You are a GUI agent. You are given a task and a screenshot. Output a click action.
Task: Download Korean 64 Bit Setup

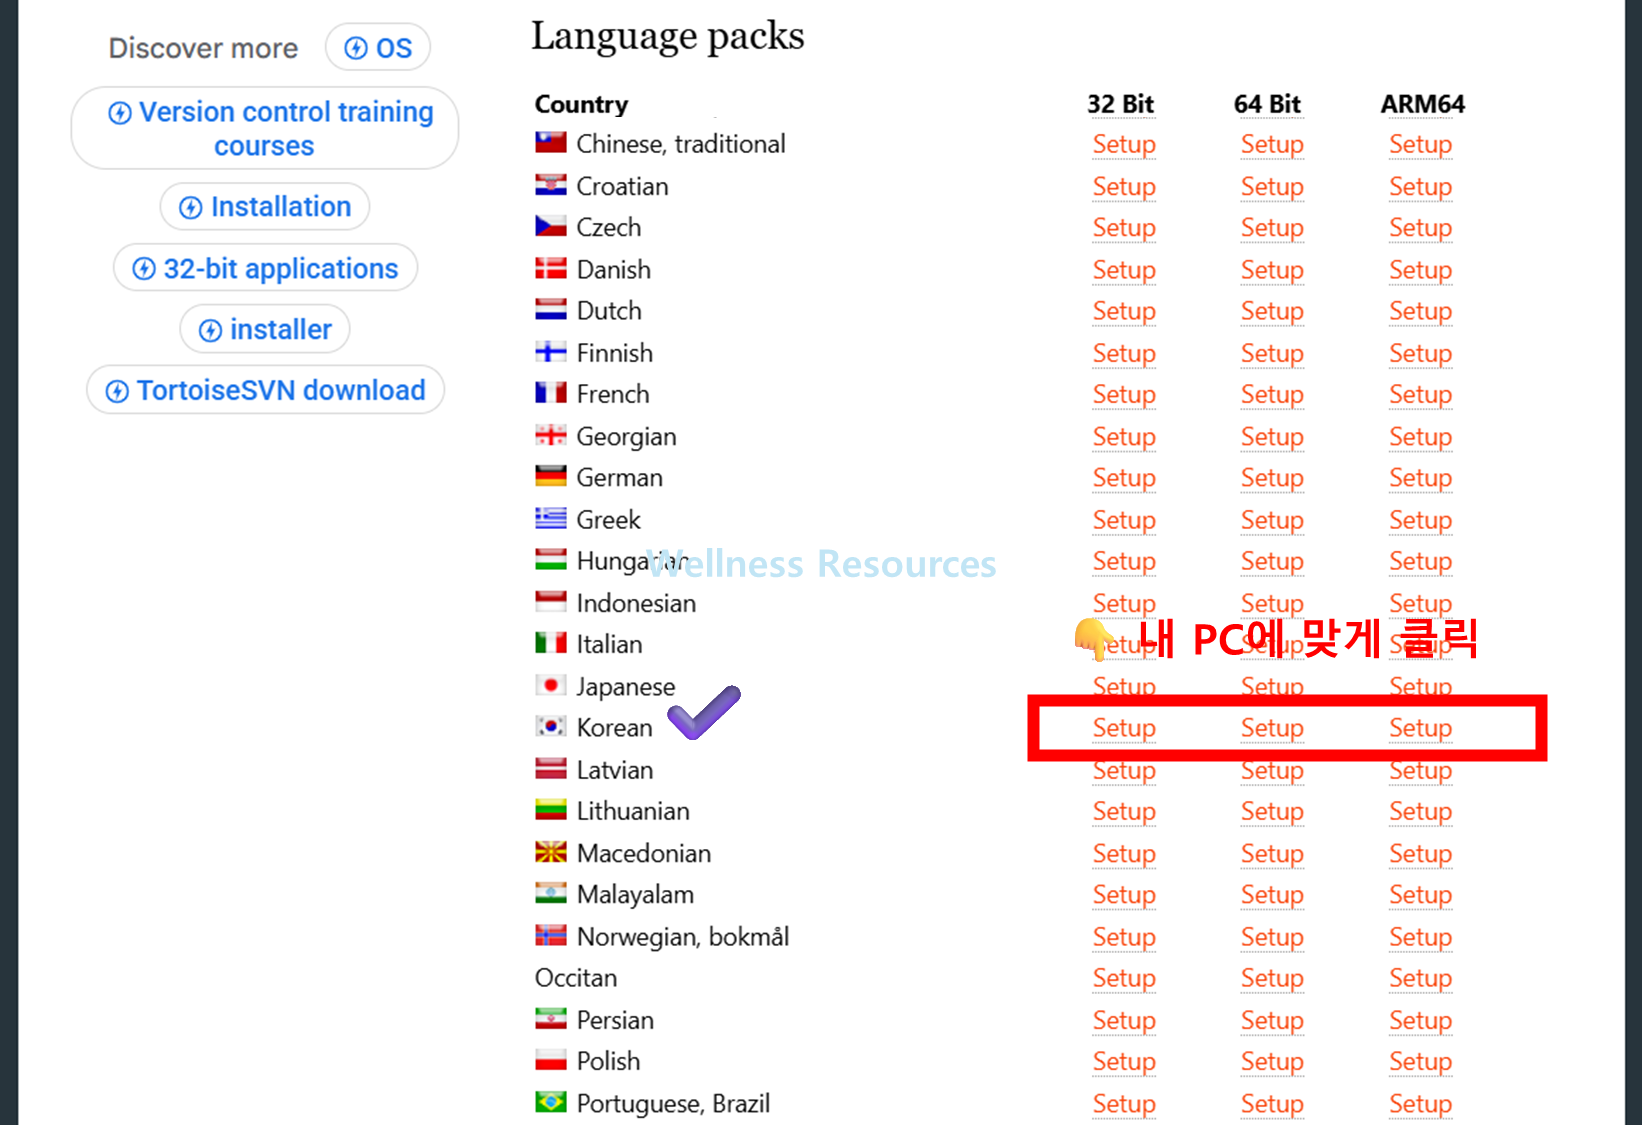1272,728
